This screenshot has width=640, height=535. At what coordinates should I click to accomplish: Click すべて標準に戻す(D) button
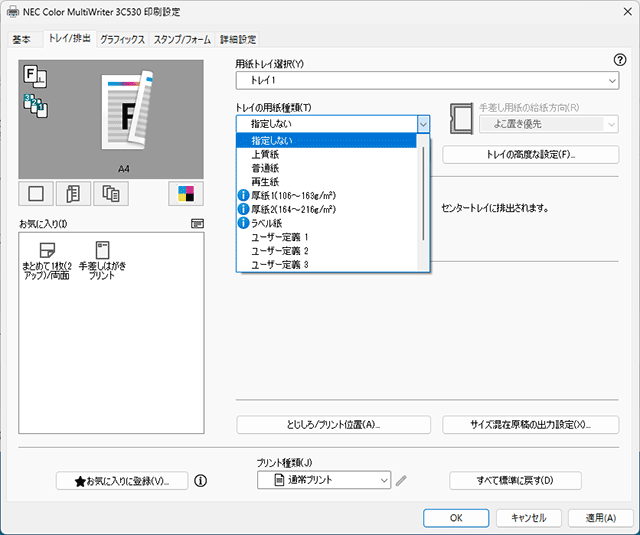coord(515,480)
